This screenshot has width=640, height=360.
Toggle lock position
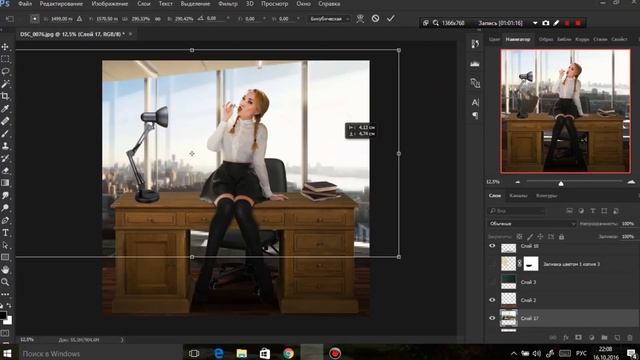coord(540,237)
